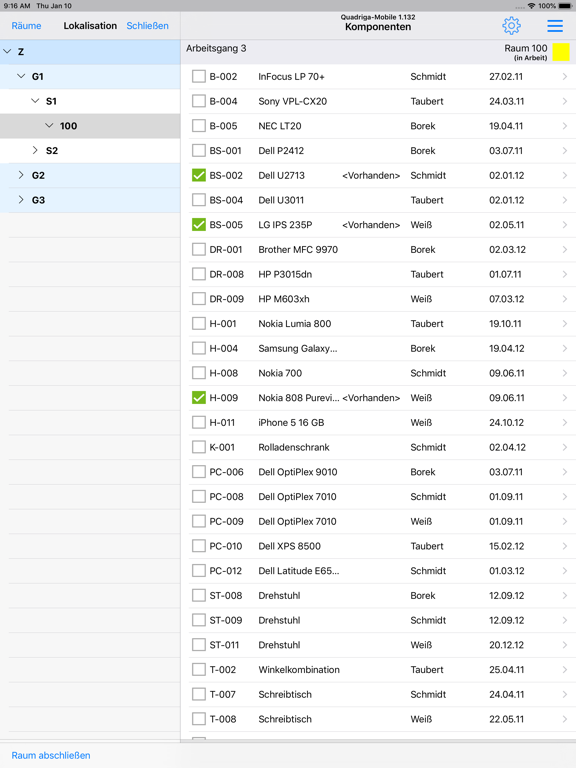This screenshot has height=768, width=576.
Task: Click the 'PC-008' inventory number
Action: tap(226, 497)
